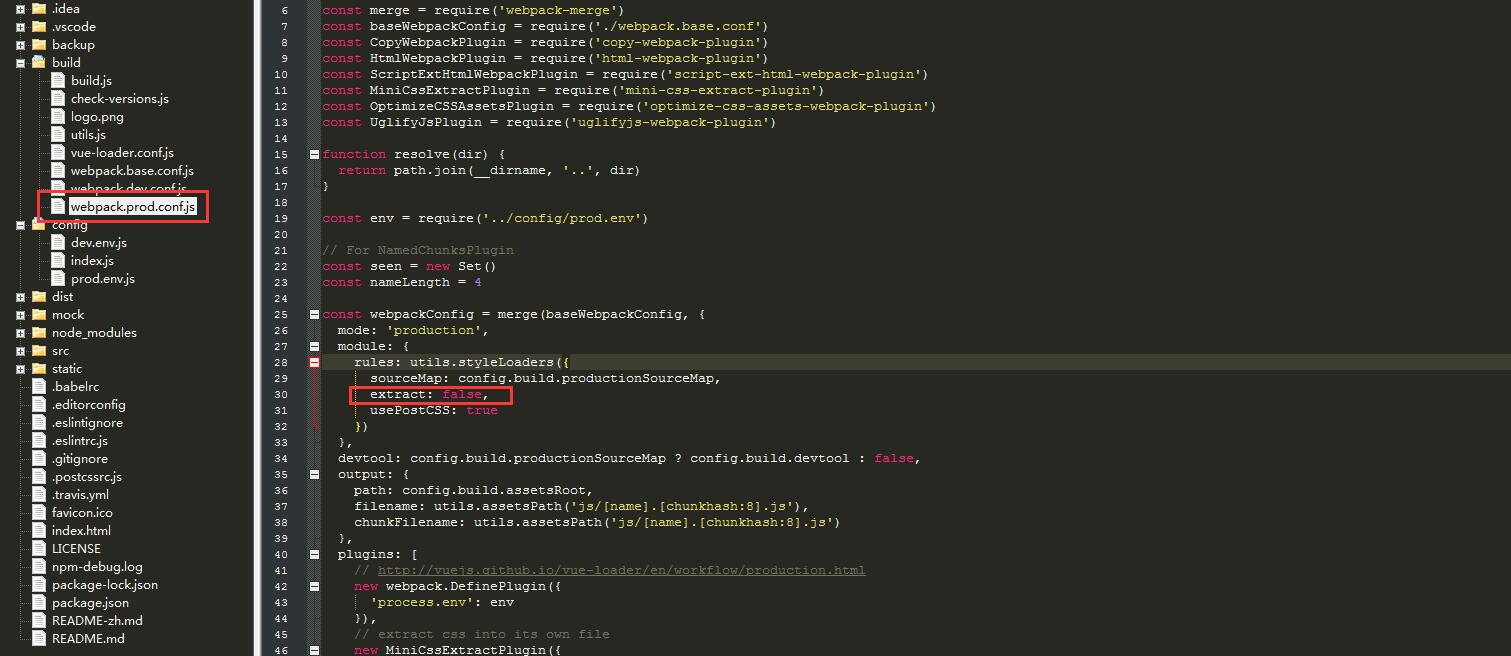Fold the MiniCssExtractPlugin block at line 46
The height and width of the screenshot is (656, 1511).
[x=314, y=650]
